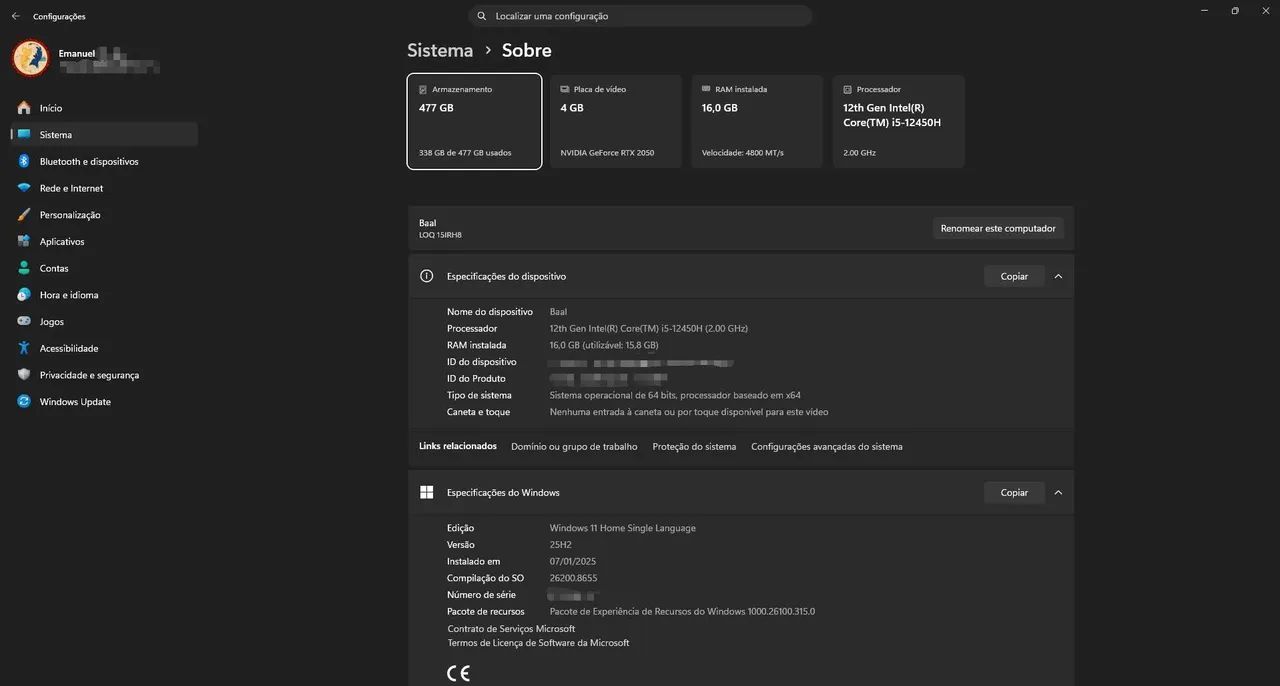Open Contrato de Serviços Microsoft link
Image resolution: width=1280 pixels, height=686 pixels.
pos(511,629)
